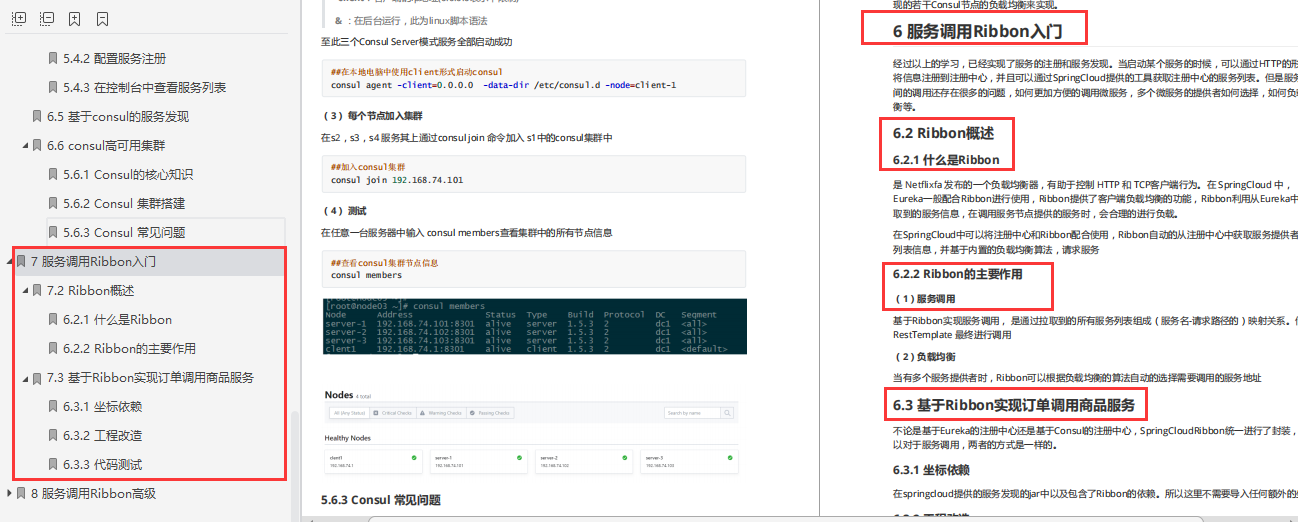This screenshot has width=1298, height=522.
Task: Click the delete bookmark icon with minus
Action: 103,18
